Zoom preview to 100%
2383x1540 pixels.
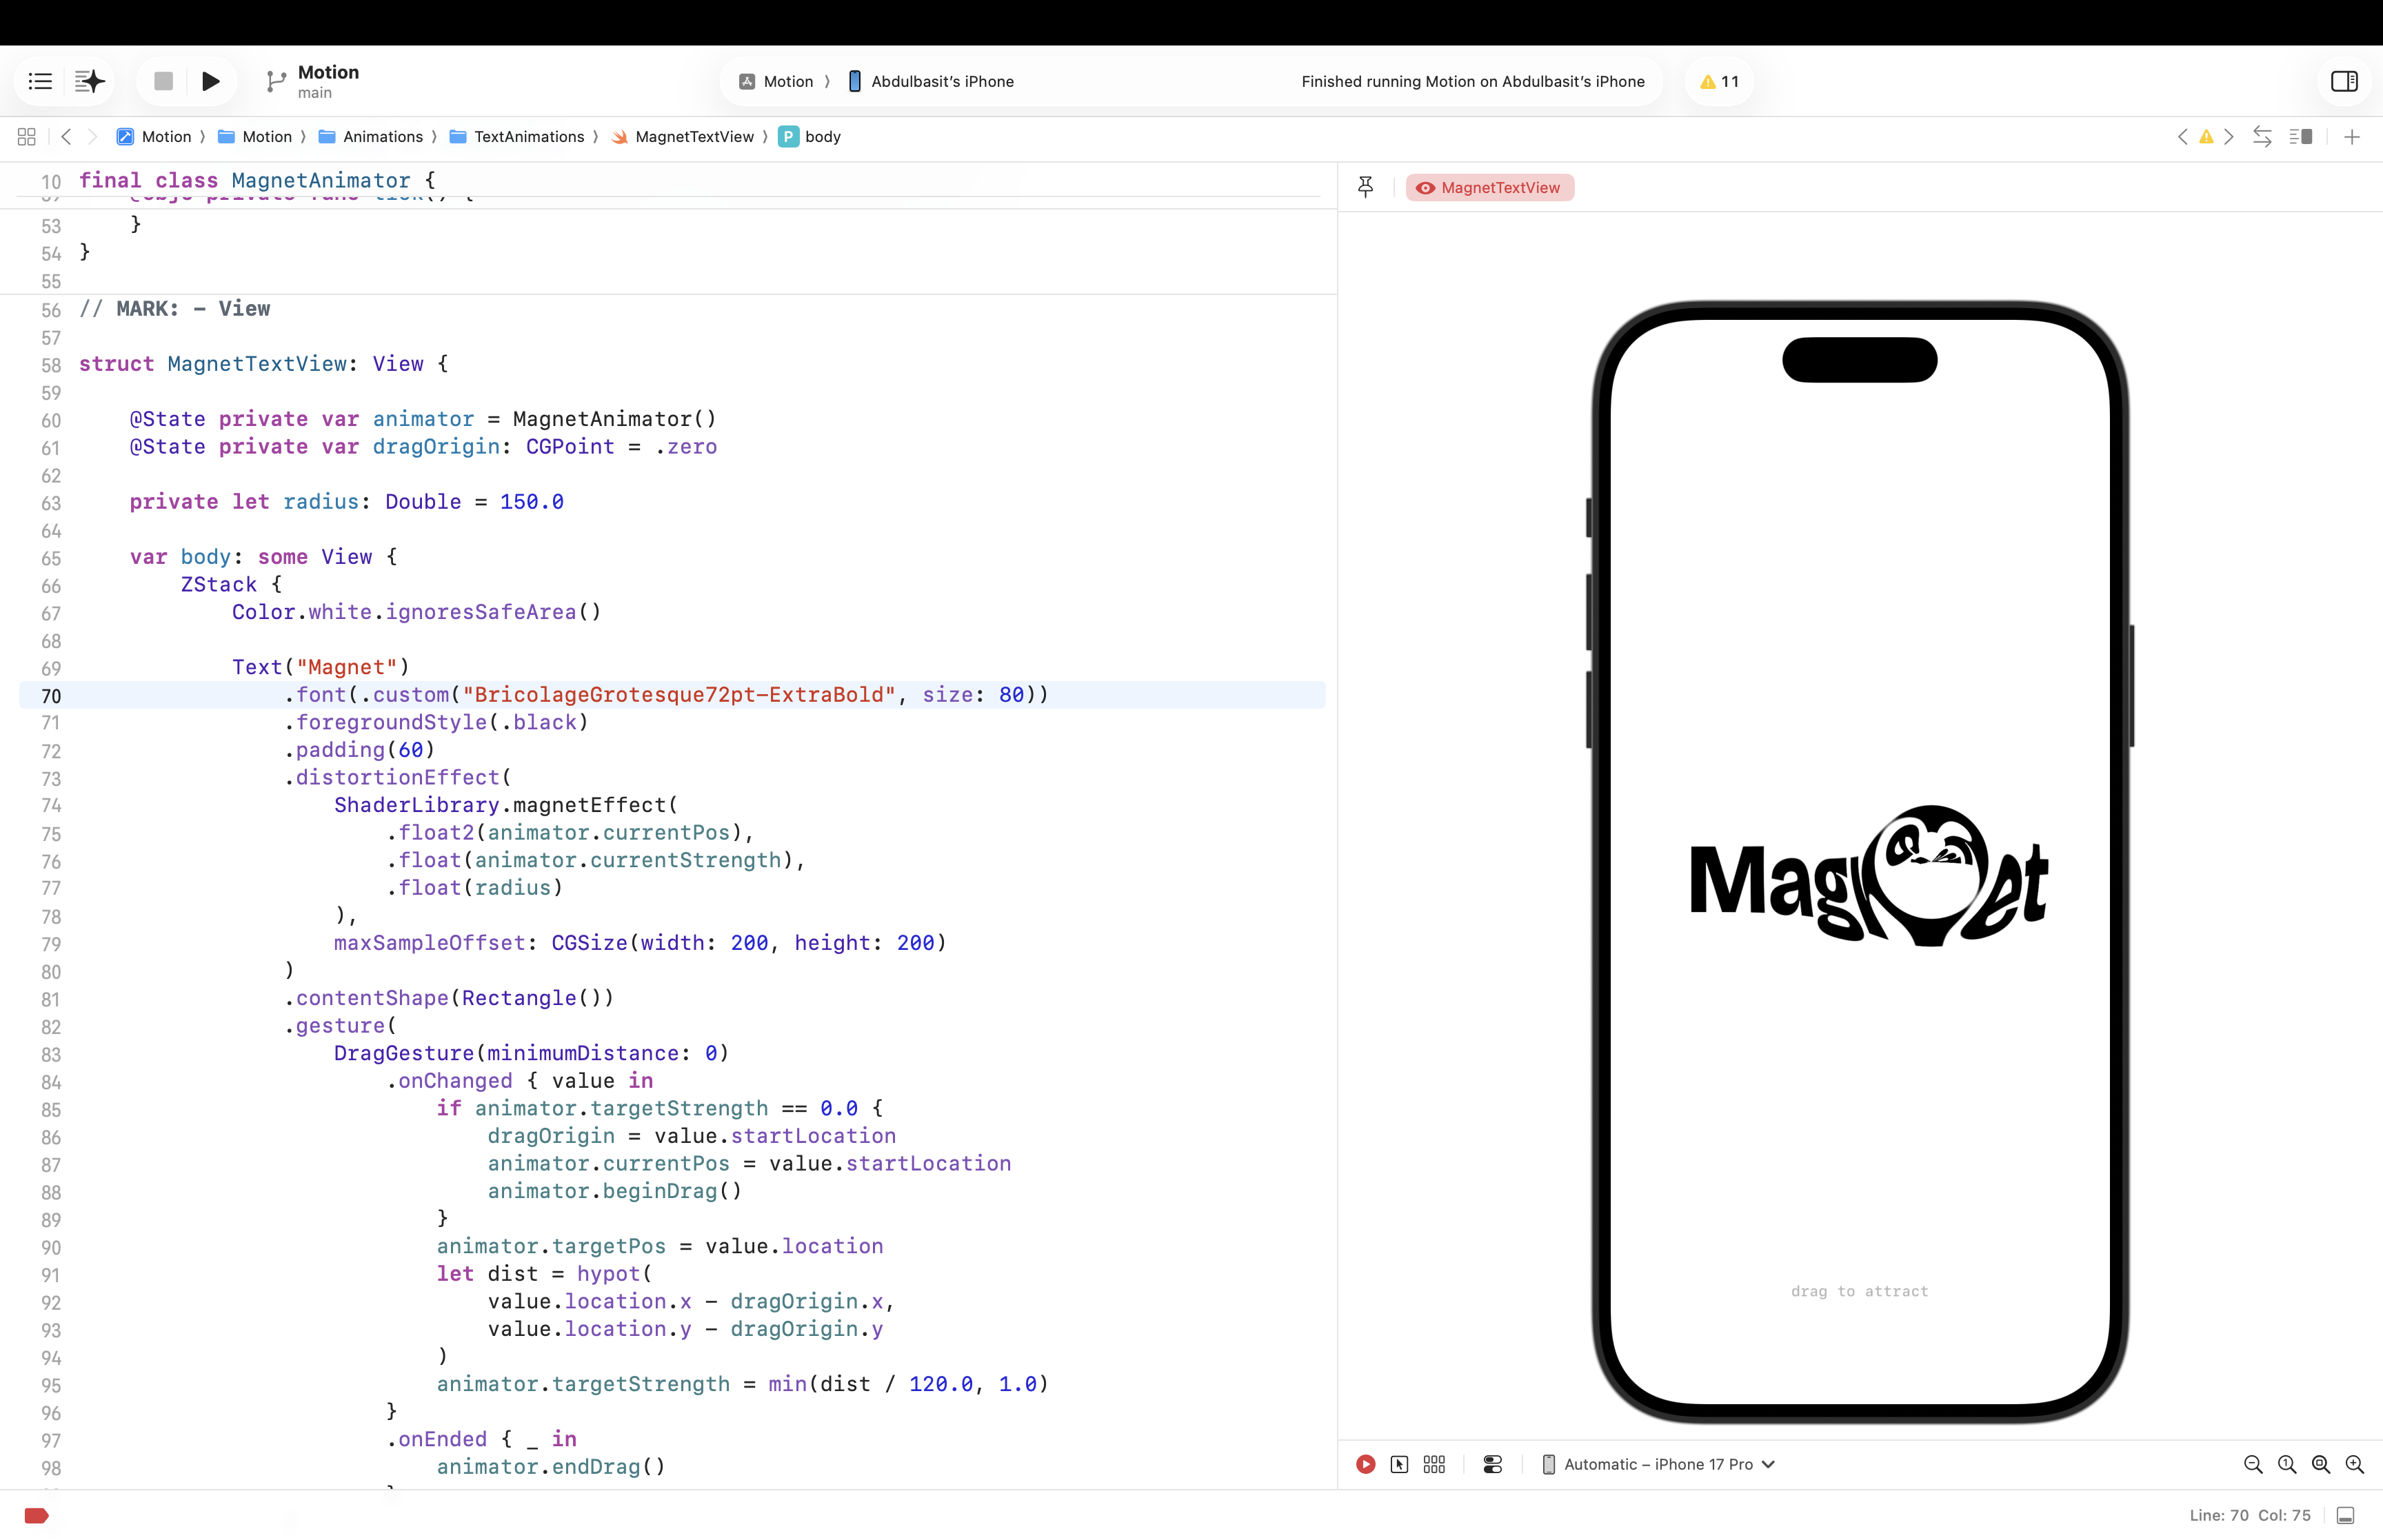pyautogui.click(x=2287, y=1464)
